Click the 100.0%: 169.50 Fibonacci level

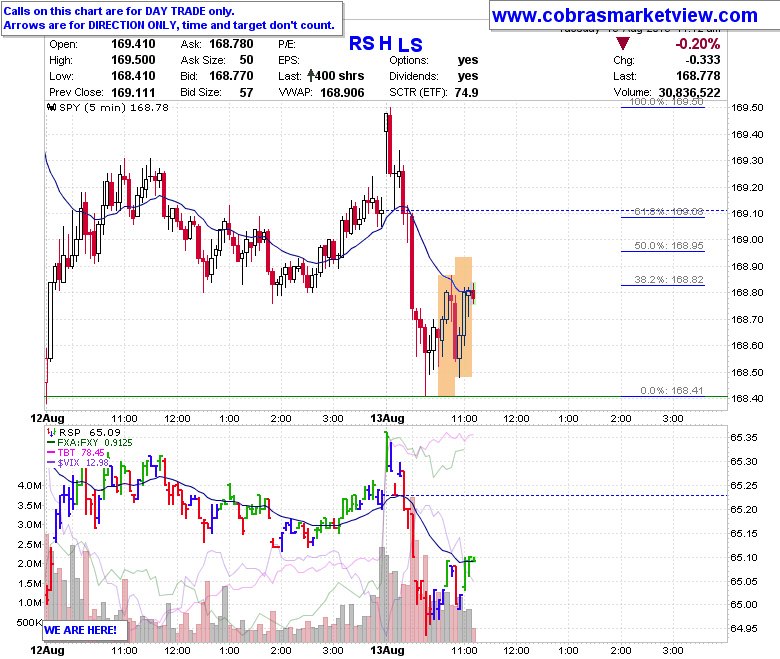[x=667, y=102]
